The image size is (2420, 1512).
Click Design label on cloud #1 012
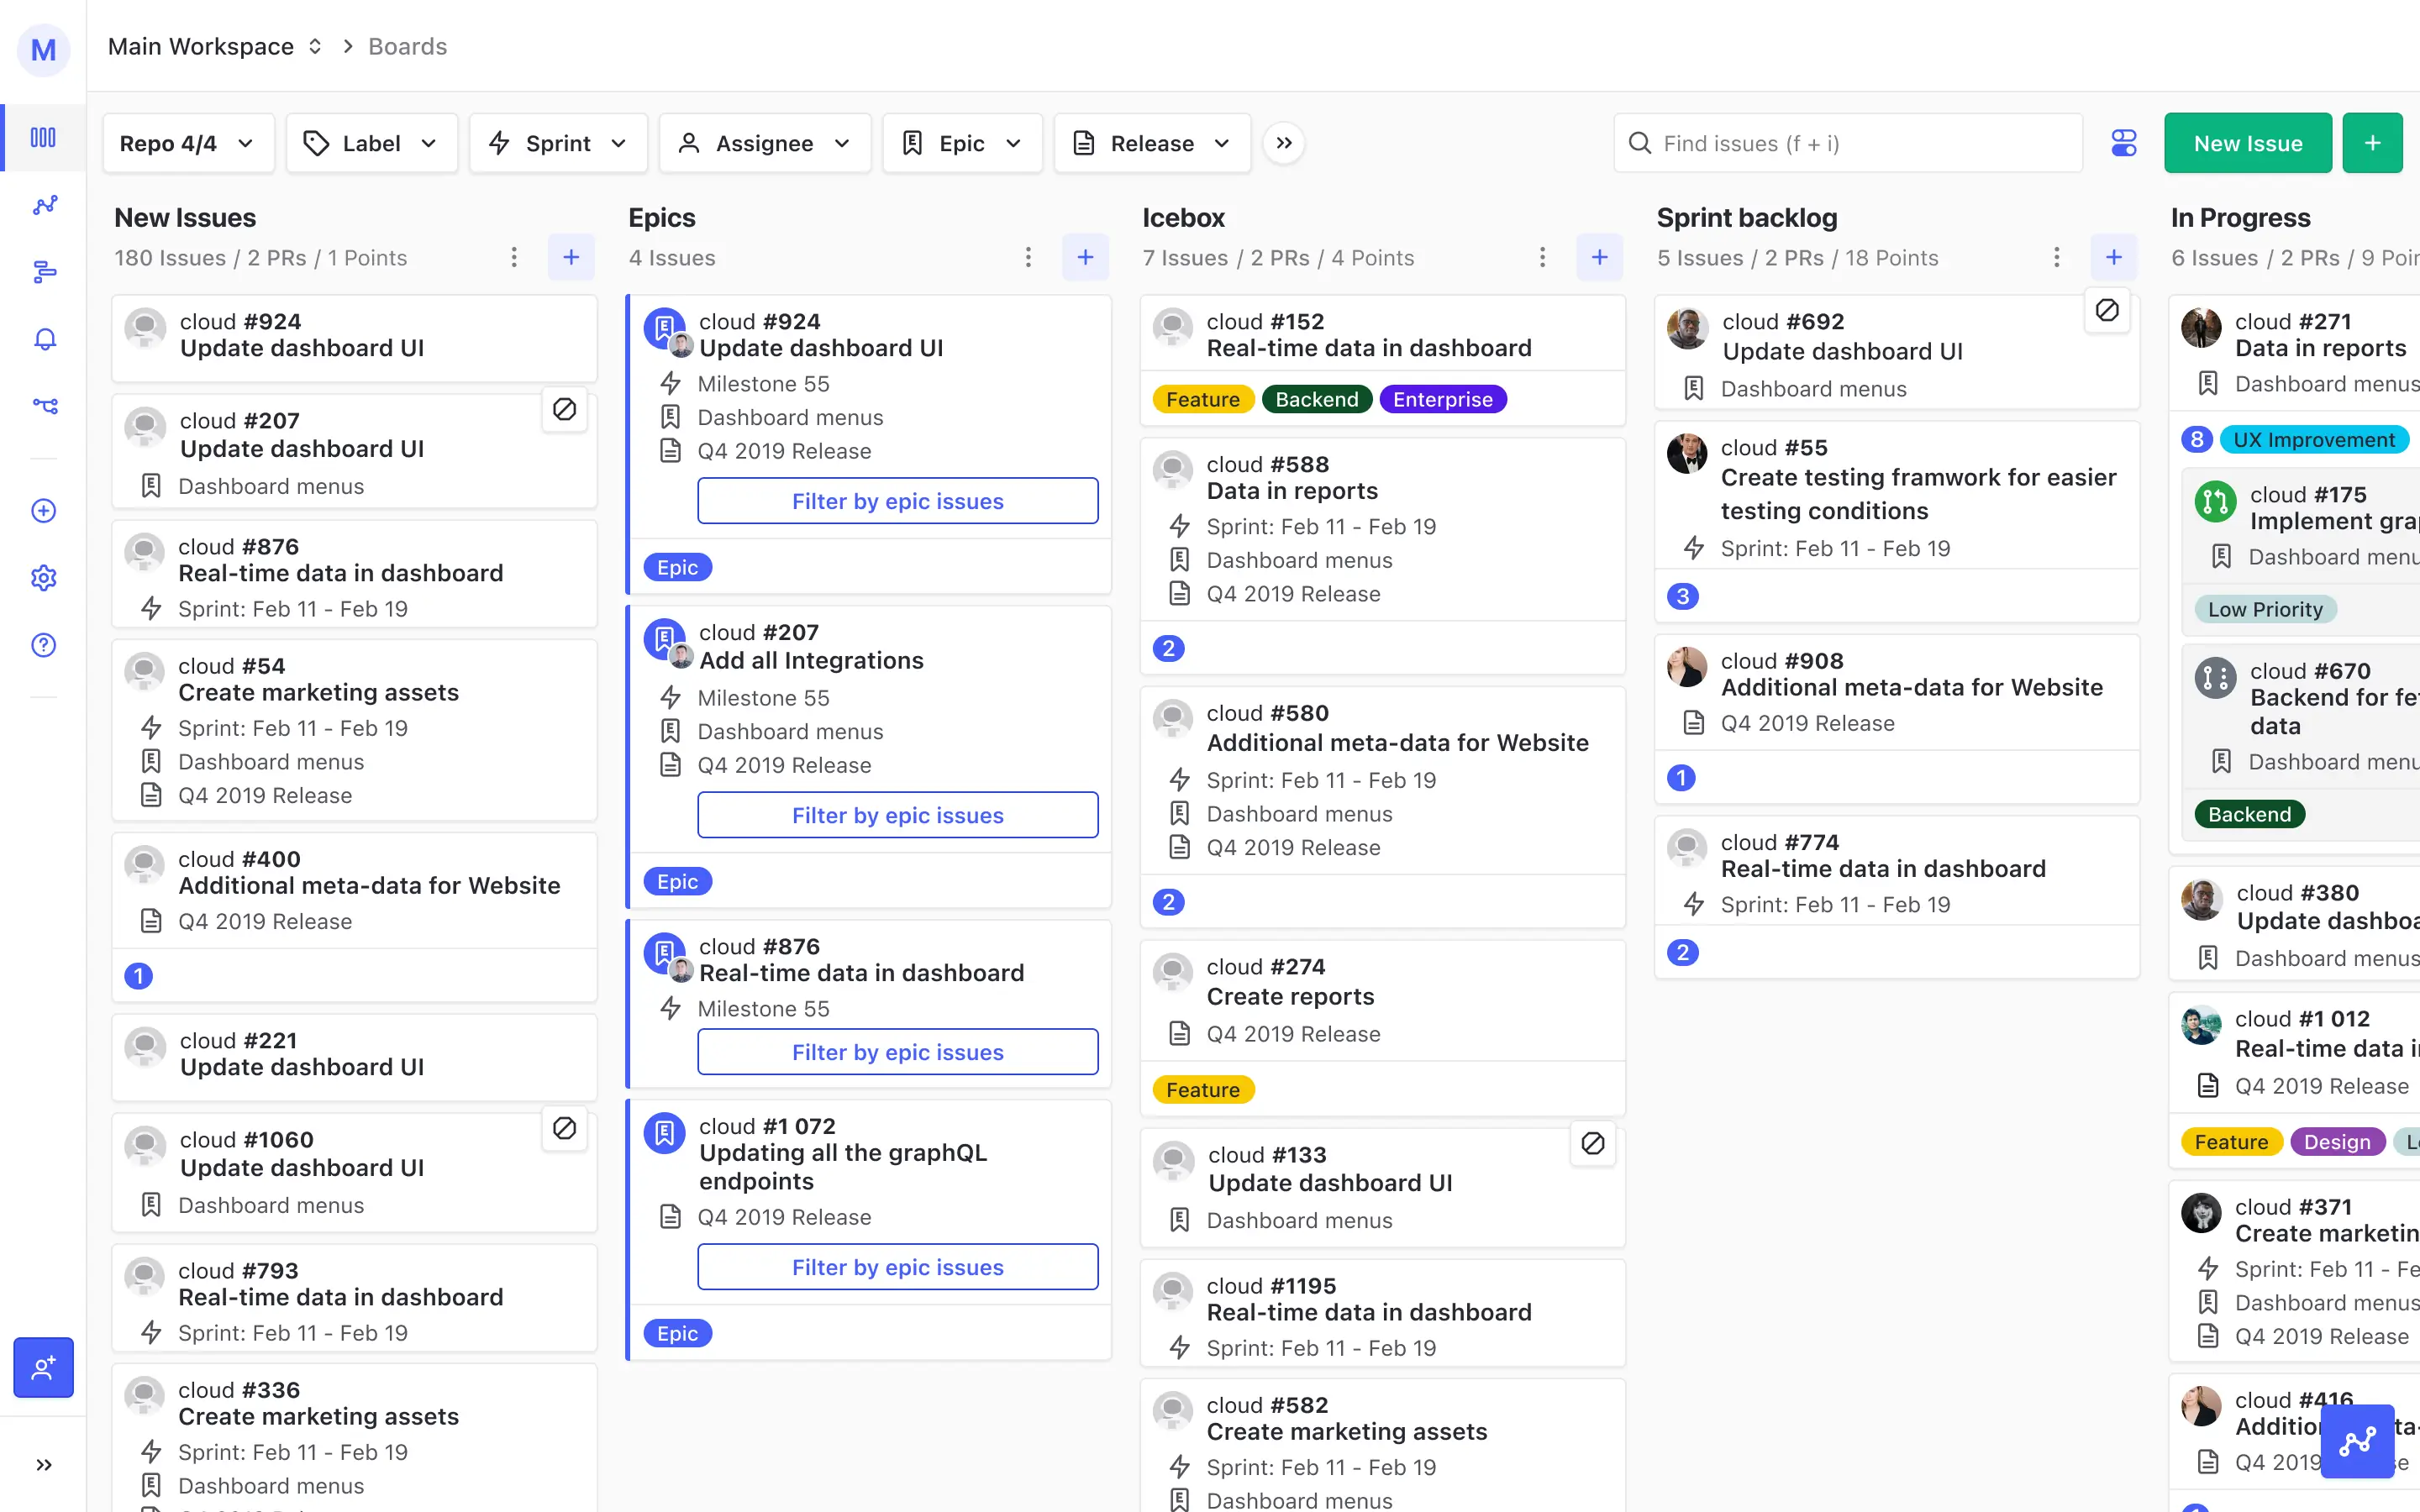(2337, 1142)
